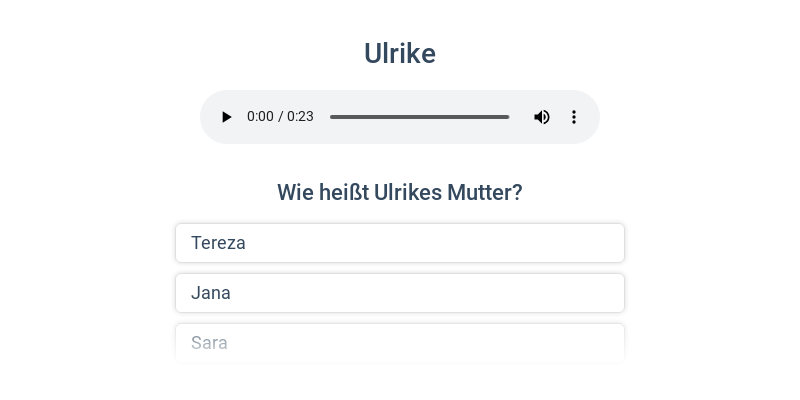Screen dimensions: 800x400
Task: Click the slash between the audio times
Action: (280, 117)
